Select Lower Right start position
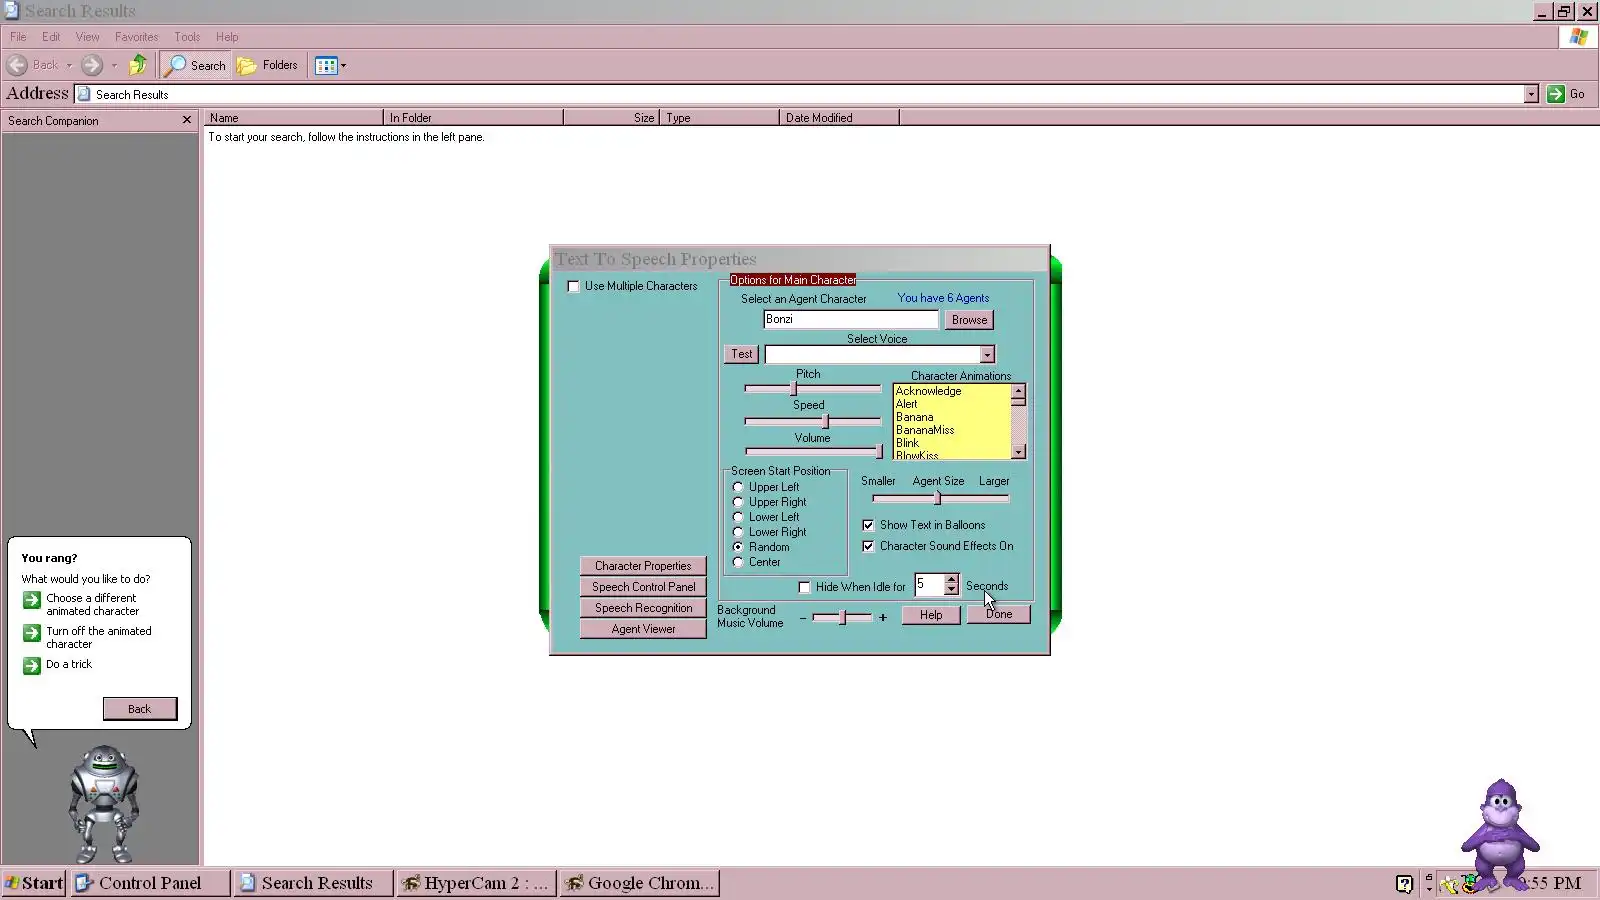 click(x=738, y=532)
